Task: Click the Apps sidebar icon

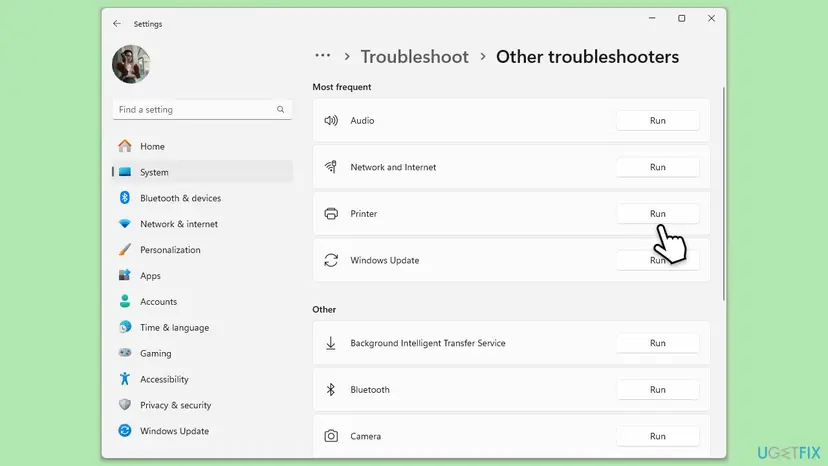Action: [125, 275]
